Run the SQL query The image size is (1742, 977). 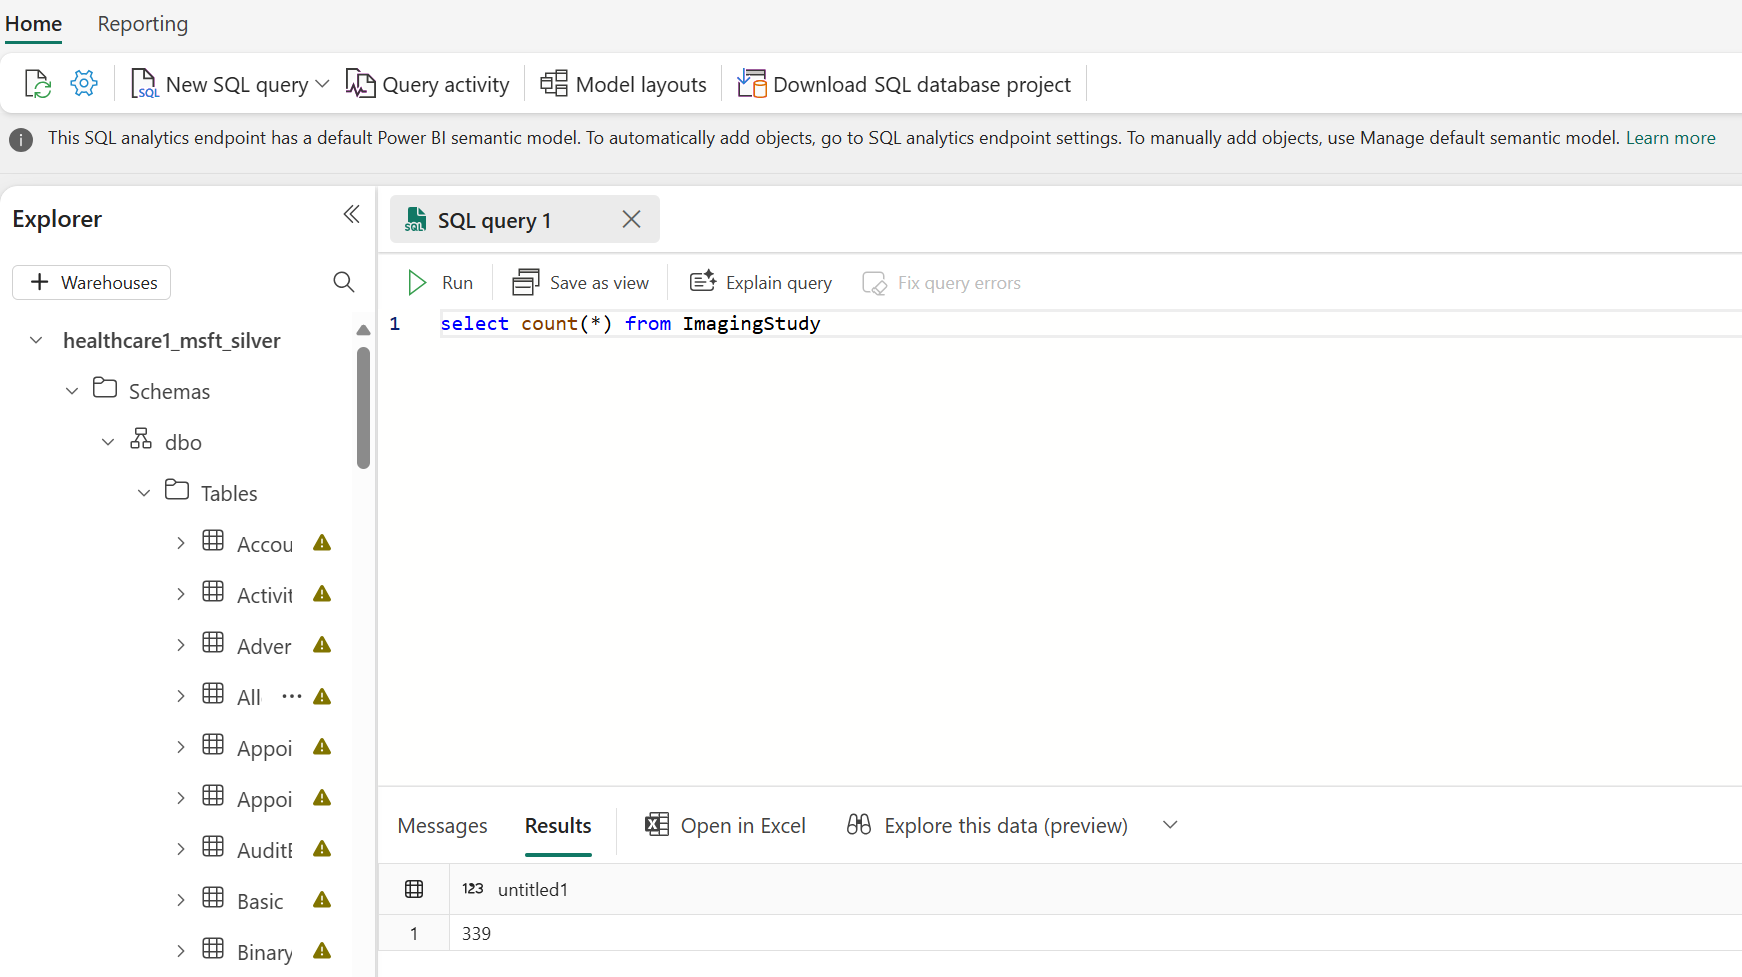[440, 283]
